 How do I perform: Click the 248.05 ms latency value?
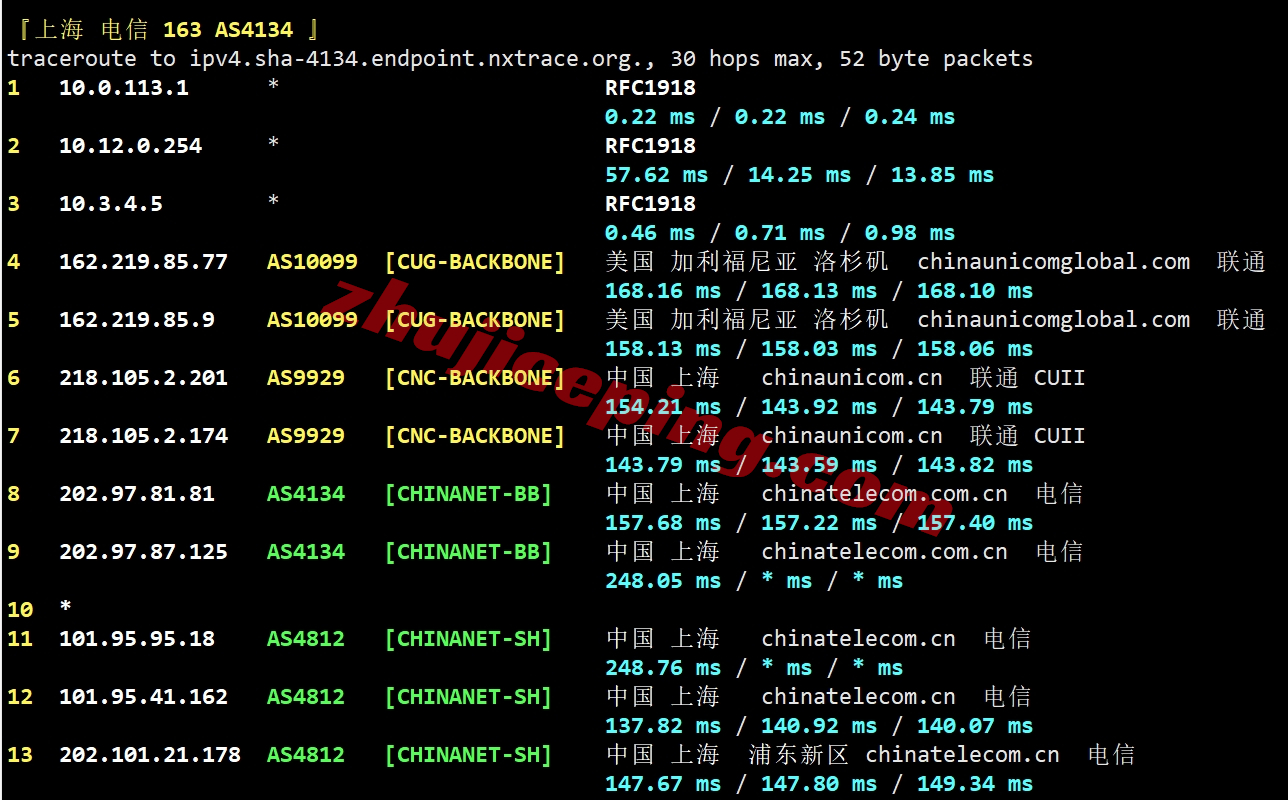point(663,581)
